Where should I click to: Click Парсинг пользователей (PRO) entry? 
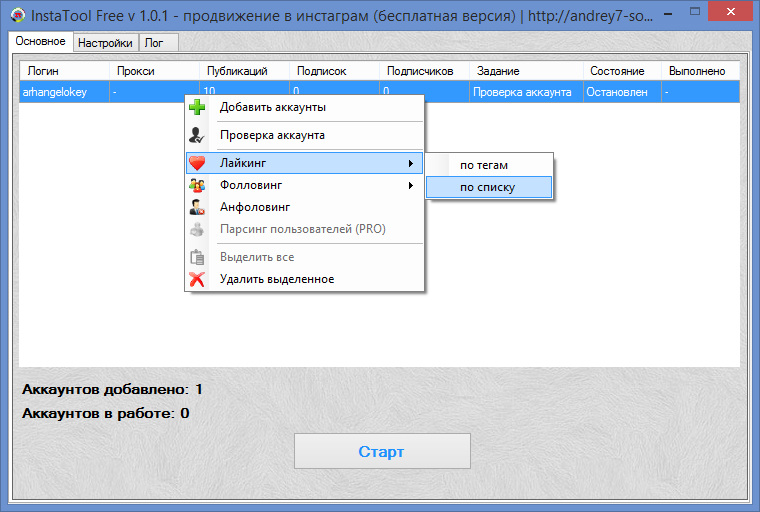[304, 229]
